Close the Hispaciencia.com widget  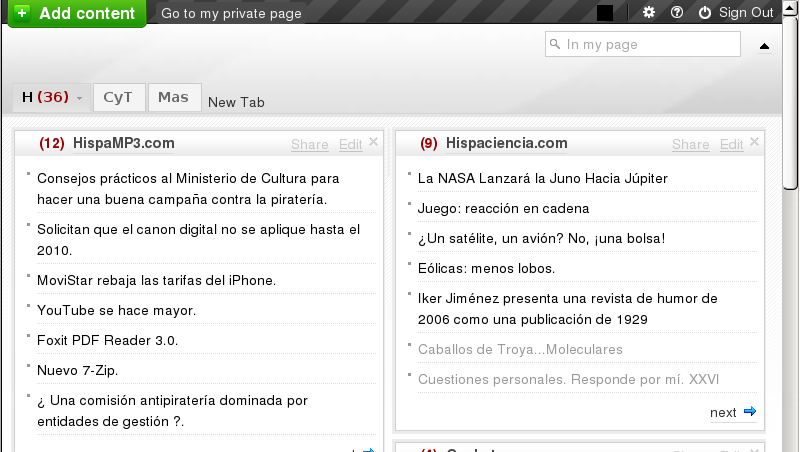(754, 142)
